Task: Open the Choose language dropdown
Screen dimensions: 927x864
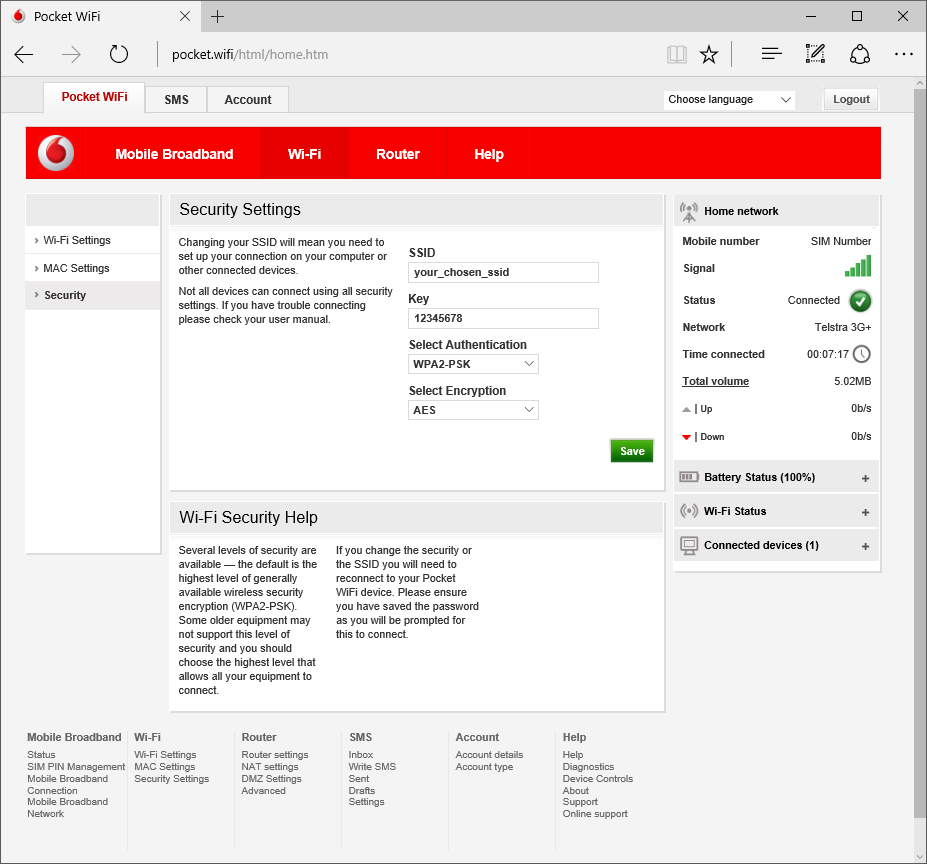Action: pyautogui.click(x=729, y=99)
